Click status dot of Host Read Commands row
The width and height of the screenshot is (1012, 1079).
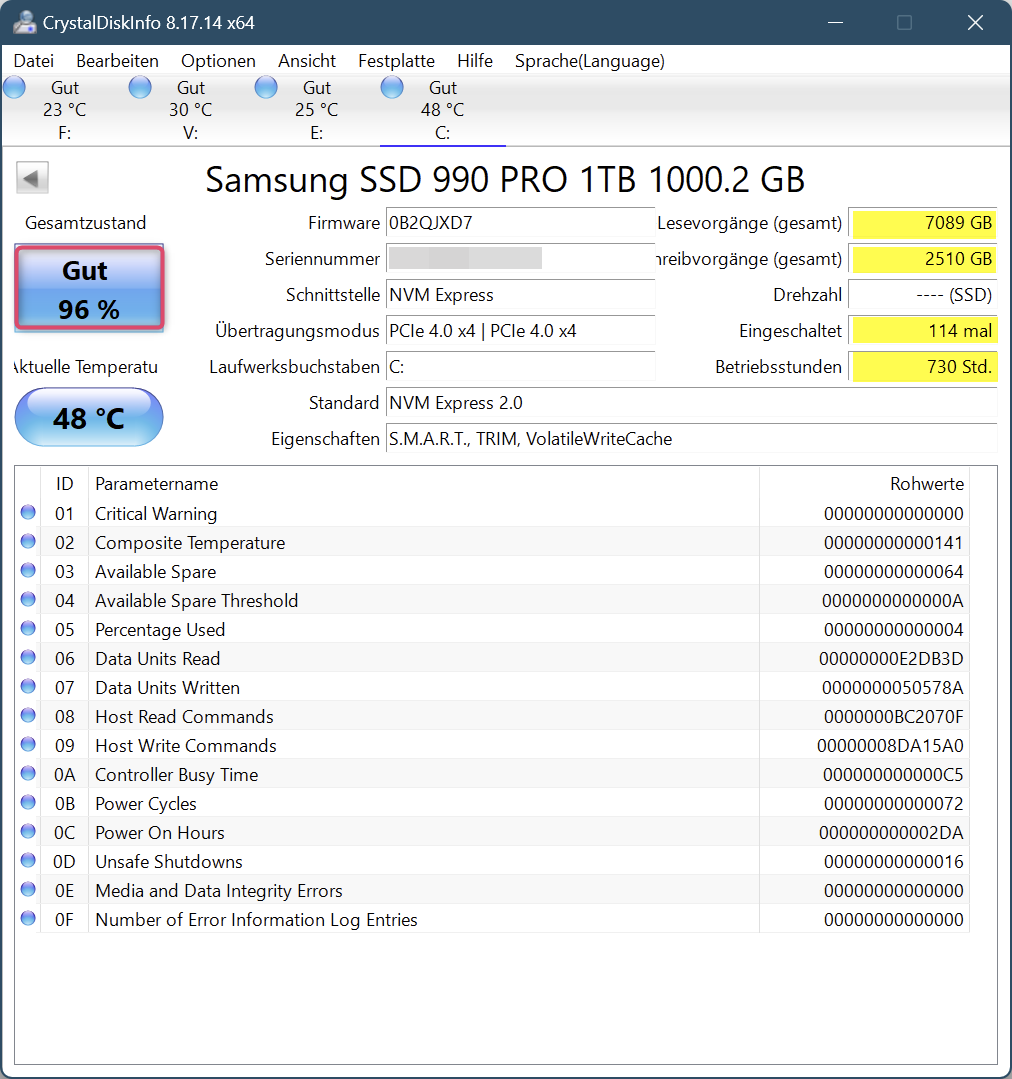pos(28,715)
